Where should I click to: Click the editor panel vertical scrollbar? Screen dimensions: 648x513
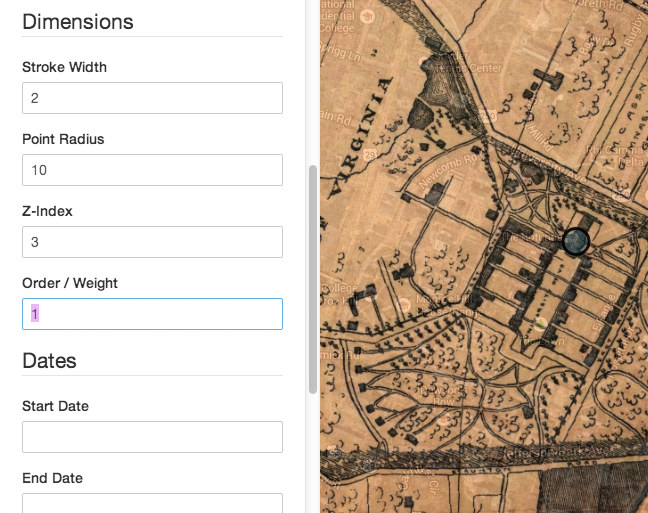coord(312,280)
